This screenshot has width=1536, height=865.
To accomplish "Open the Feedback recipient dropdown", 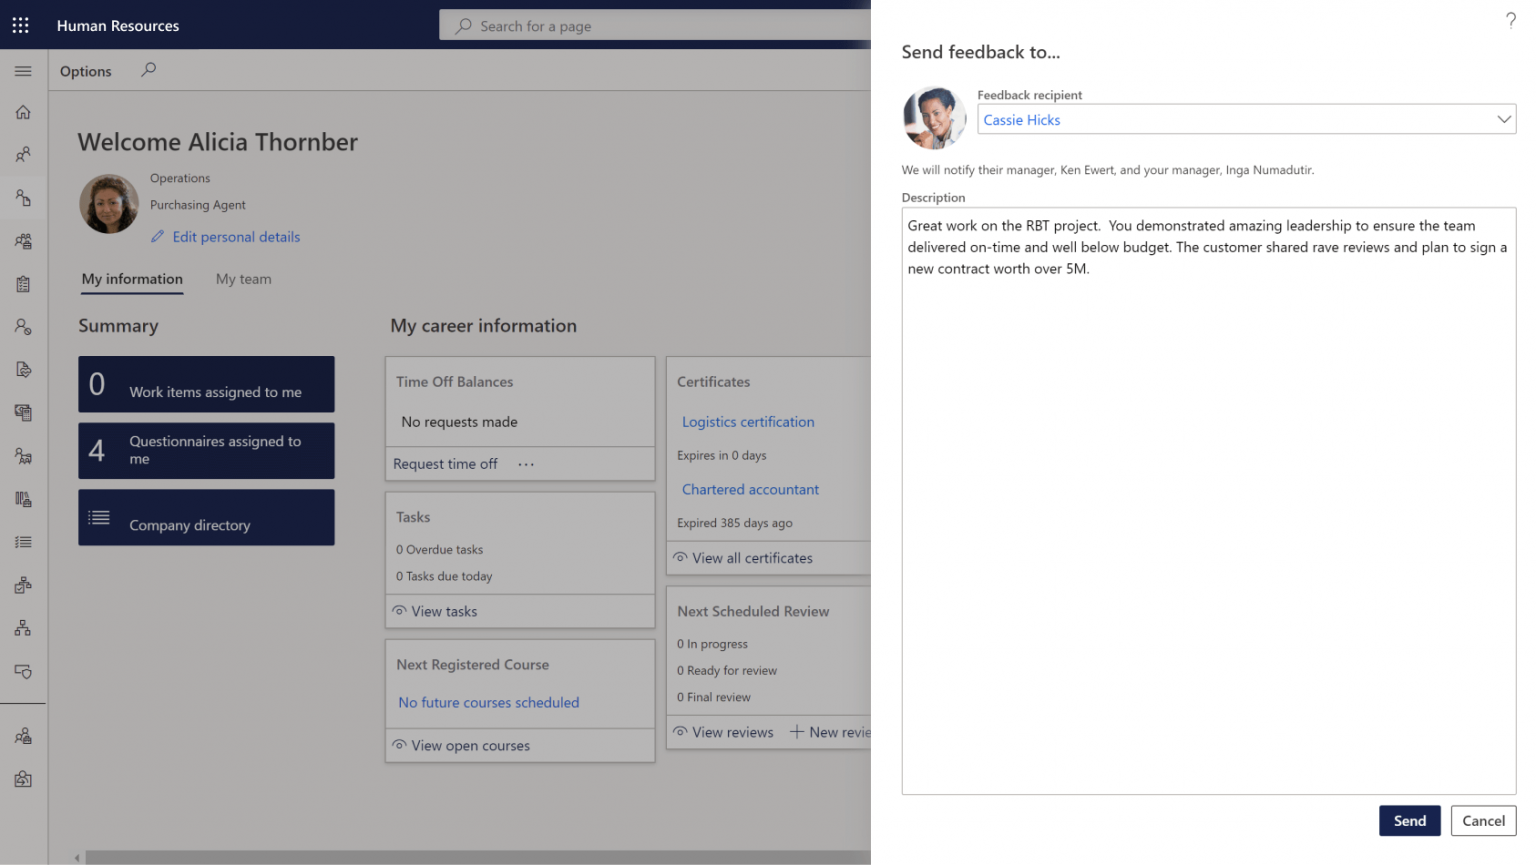I will (1503, 118).
